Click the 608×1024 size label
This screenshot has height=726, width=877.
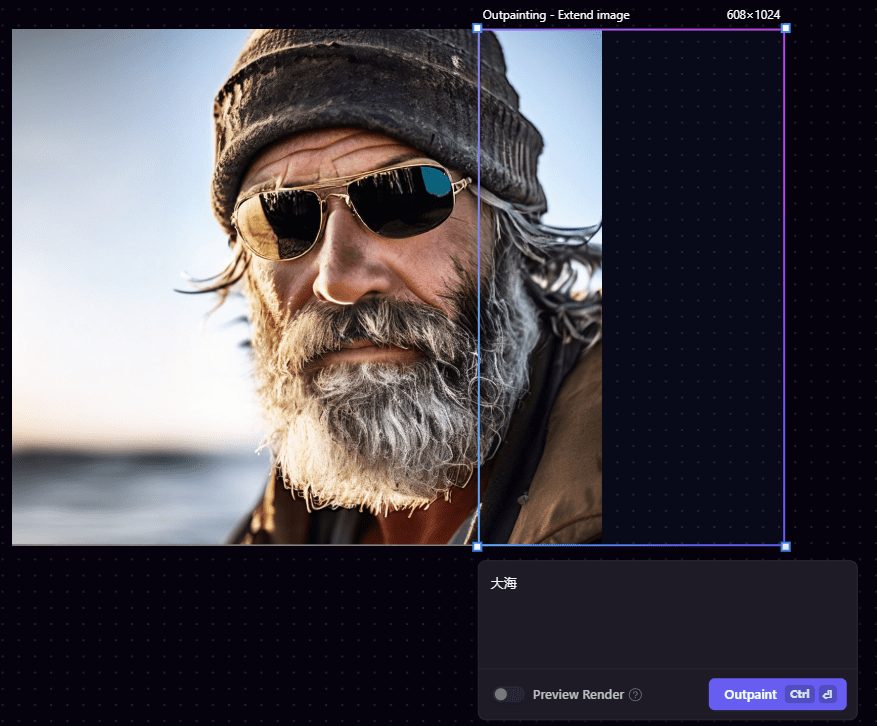[753, 15]
